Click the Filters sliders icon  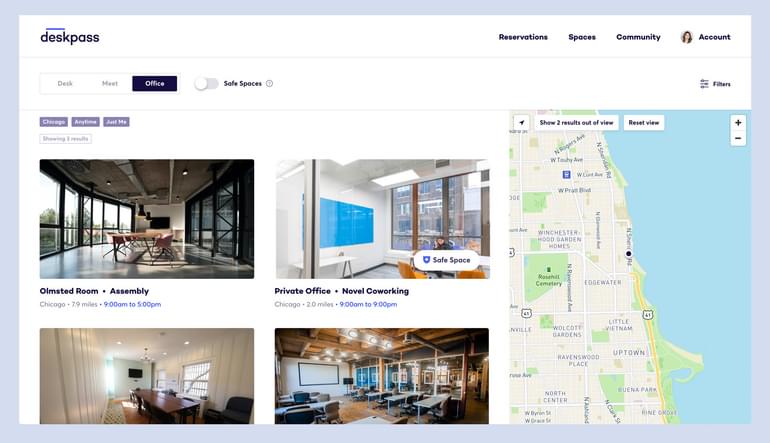click(x=704, y=84)
